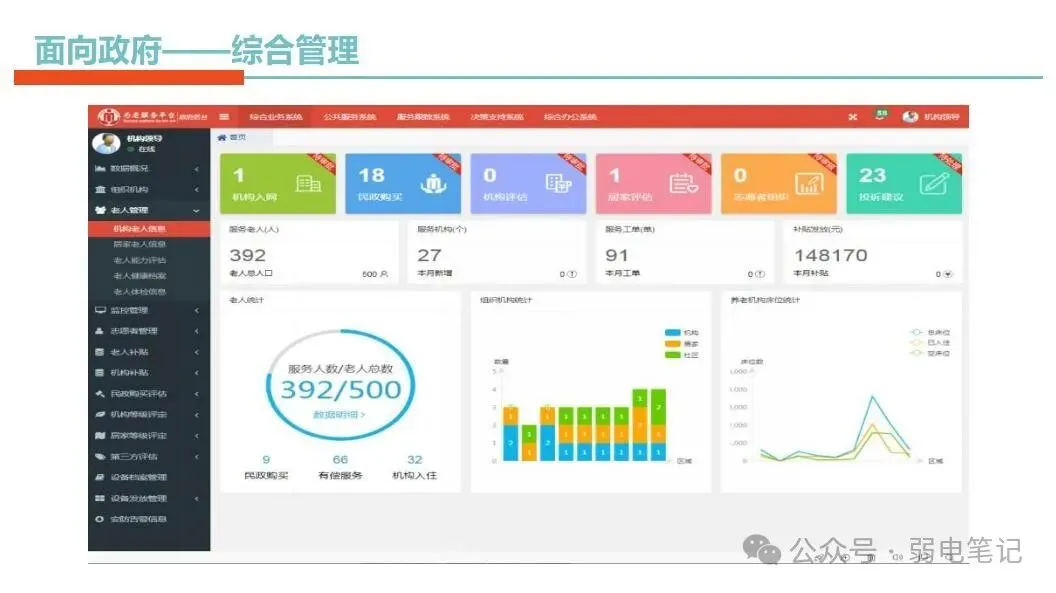Click the user icon beside 志愿者管理
The width and height of the screenshot is (1056, 593).
click(100, 331)
